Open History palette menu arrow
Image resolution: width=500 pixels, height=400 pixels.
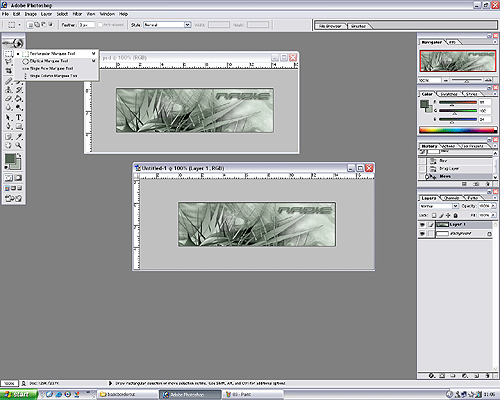[x=495, y=146]
